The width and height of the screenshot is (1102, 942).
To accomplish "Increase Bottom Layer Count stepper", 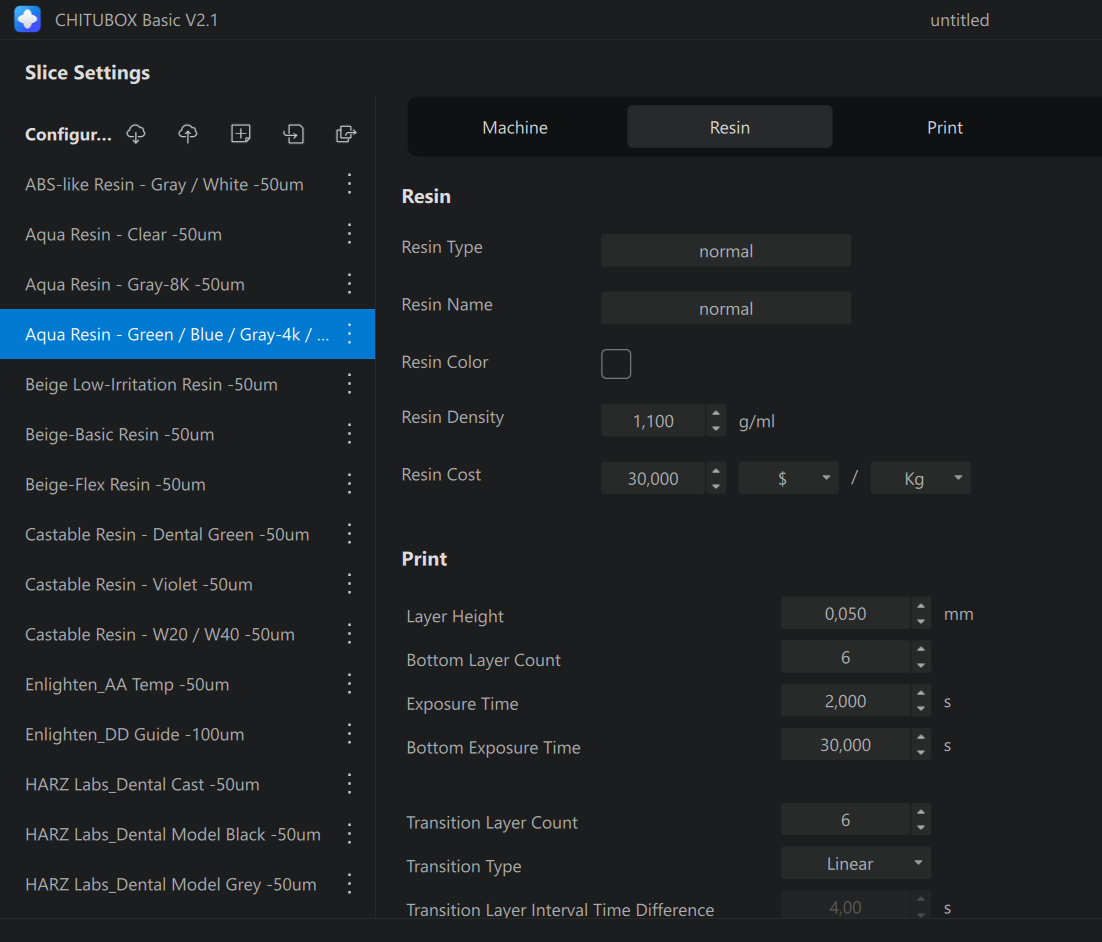I will (x=921, y=650).
